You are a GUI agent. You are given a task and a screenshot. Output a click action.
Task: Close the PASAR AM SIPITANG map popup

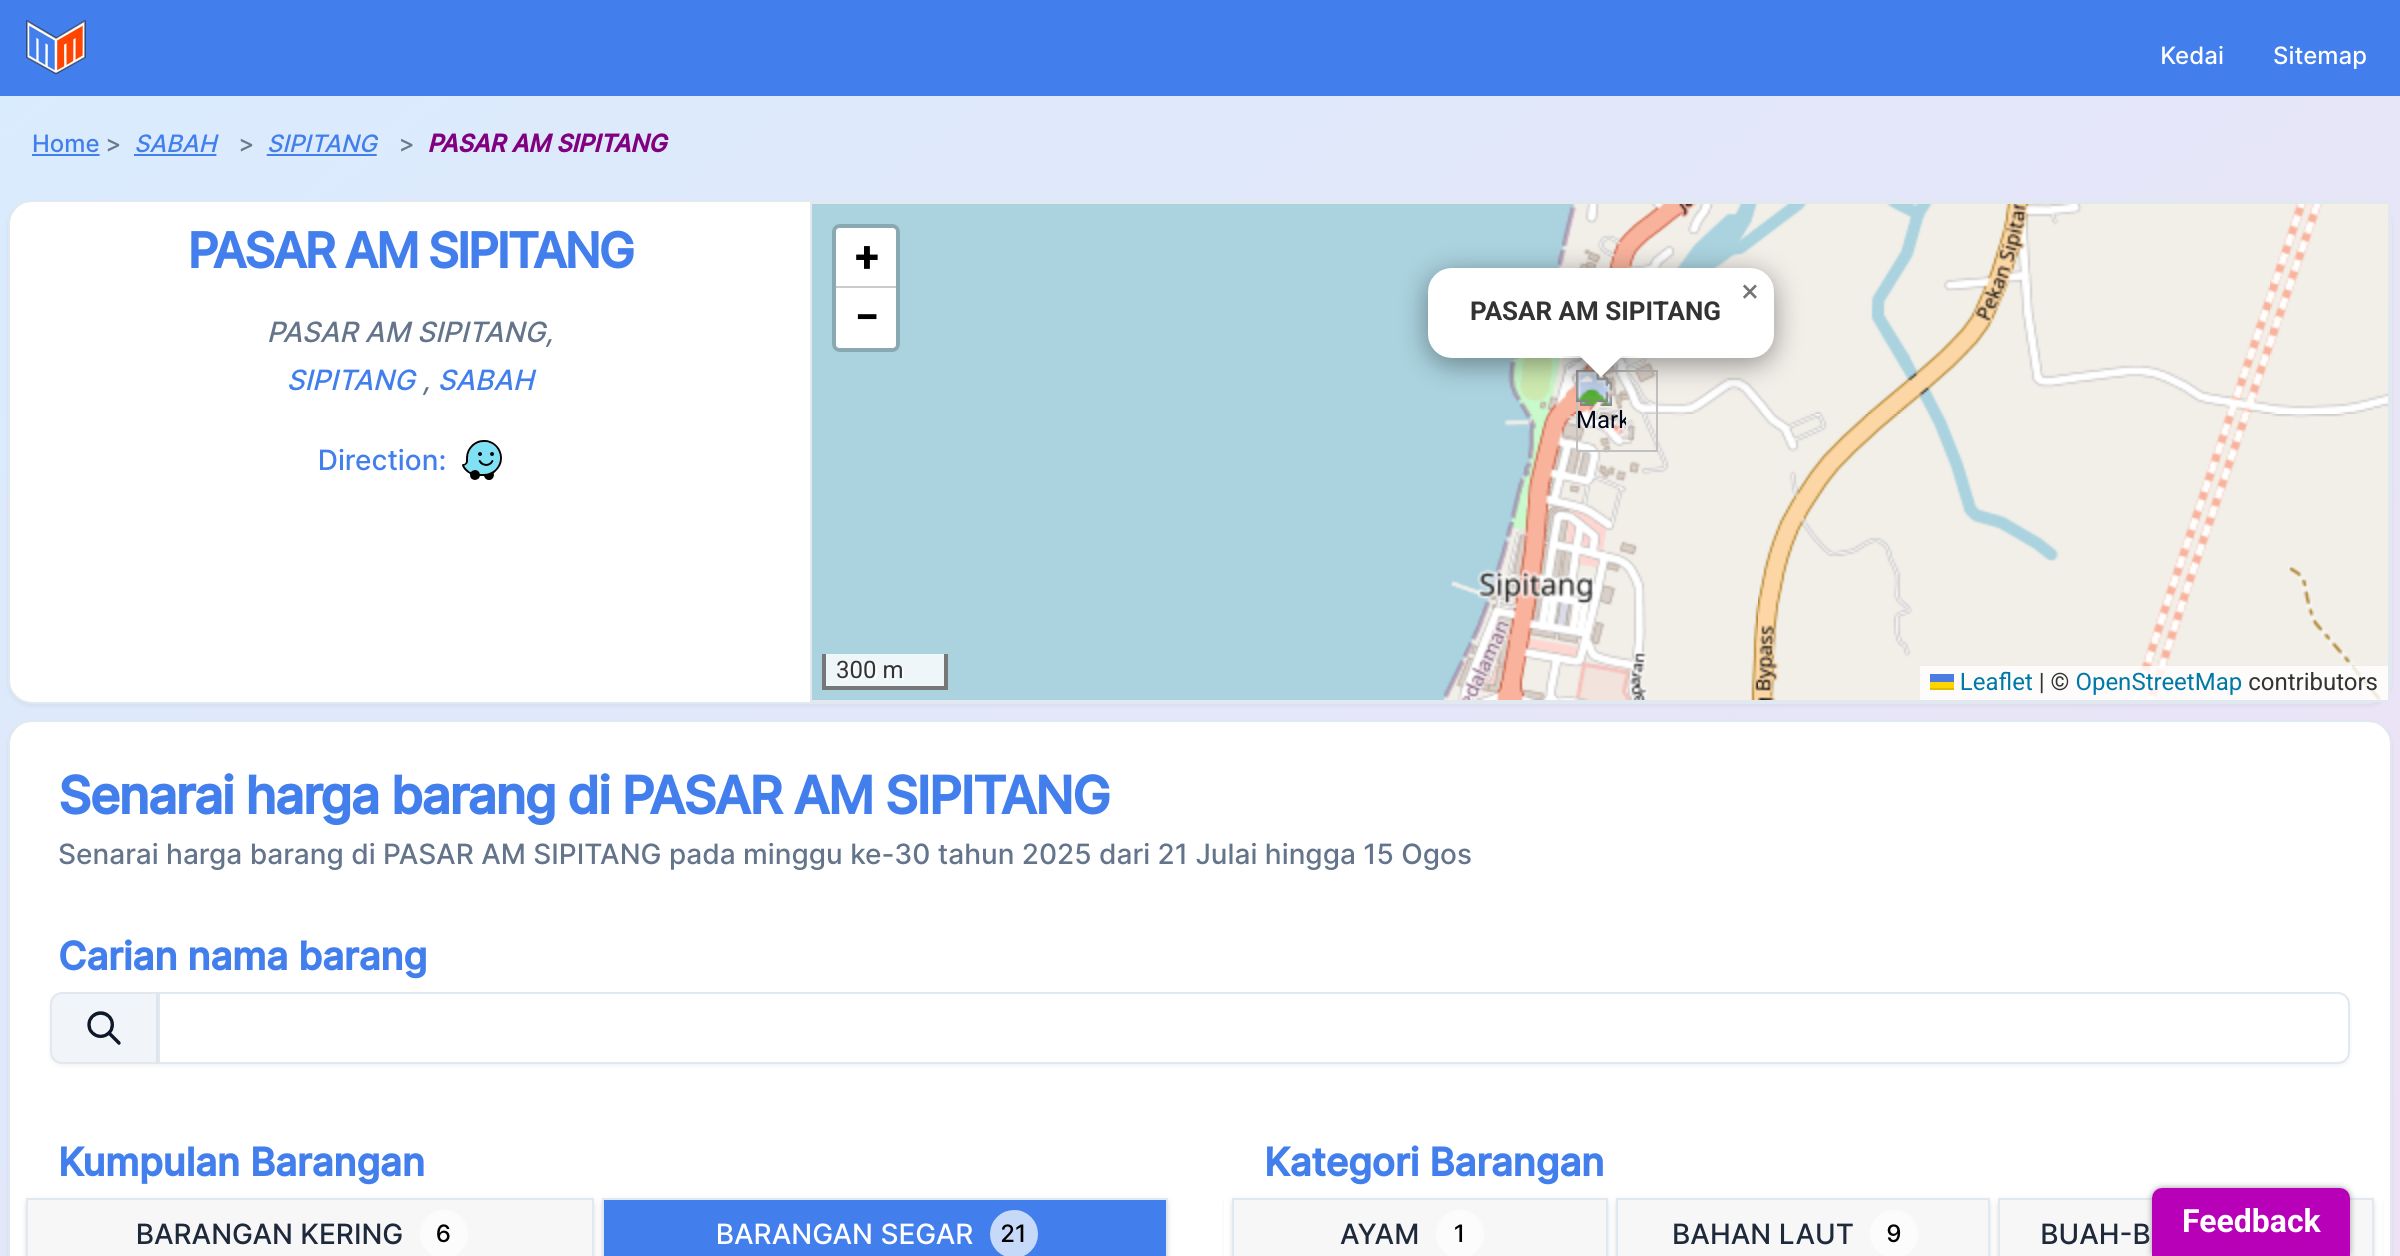click(1749, 292)
